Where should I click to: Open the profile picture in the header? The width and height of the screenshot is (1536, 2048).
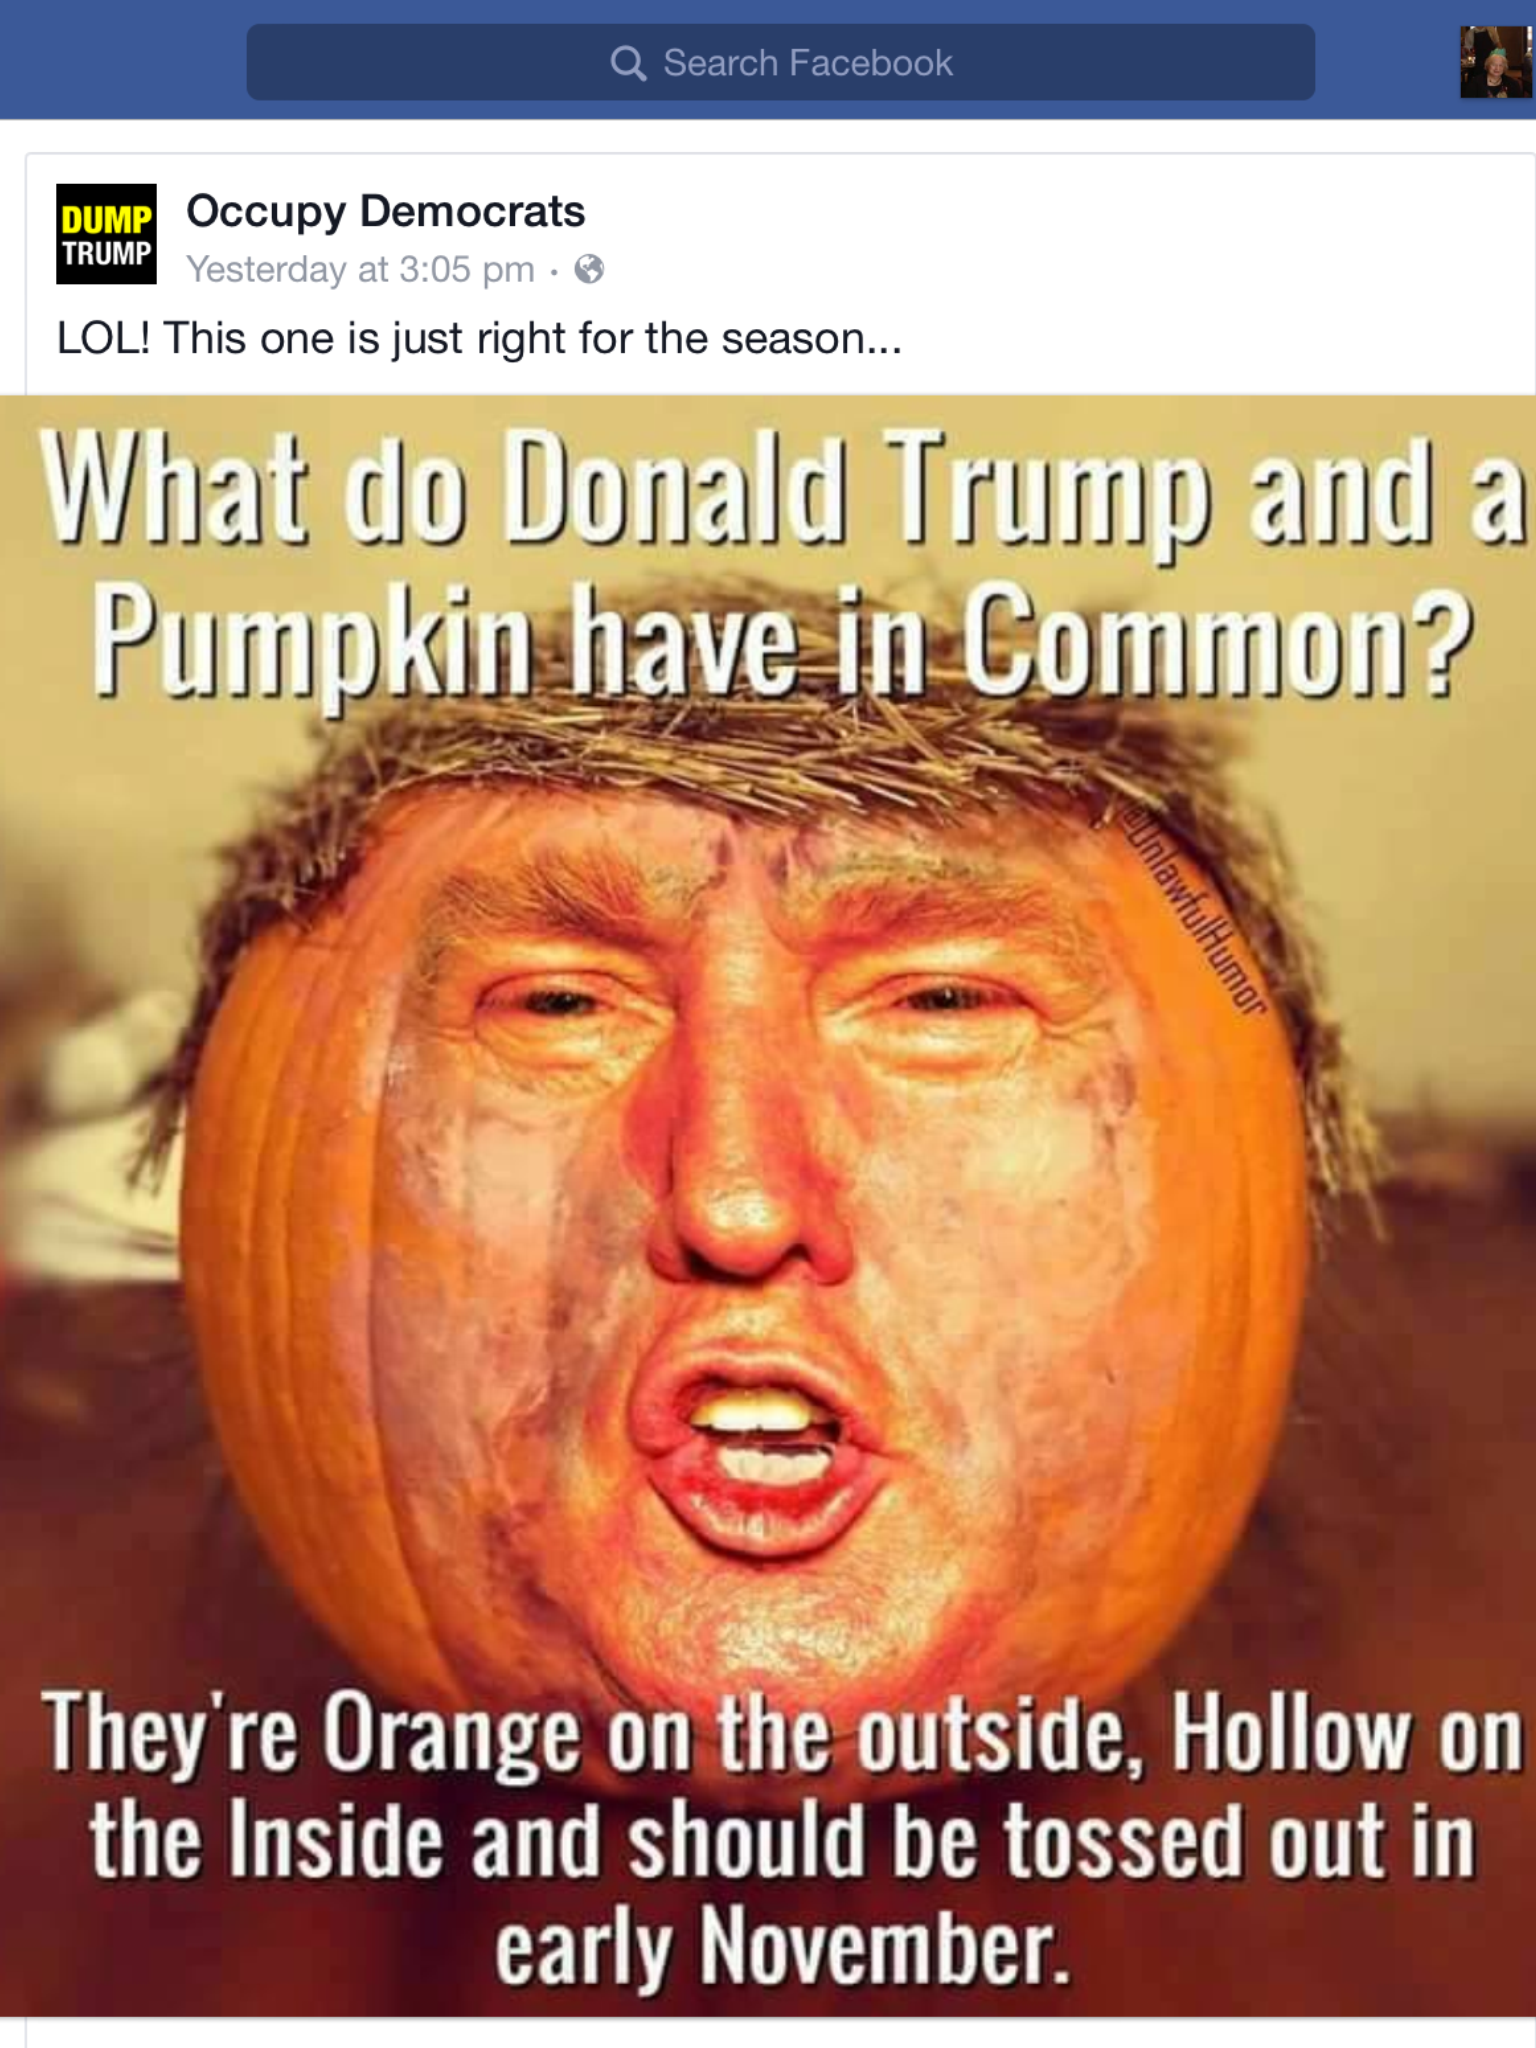click(x=1497, y=63)
